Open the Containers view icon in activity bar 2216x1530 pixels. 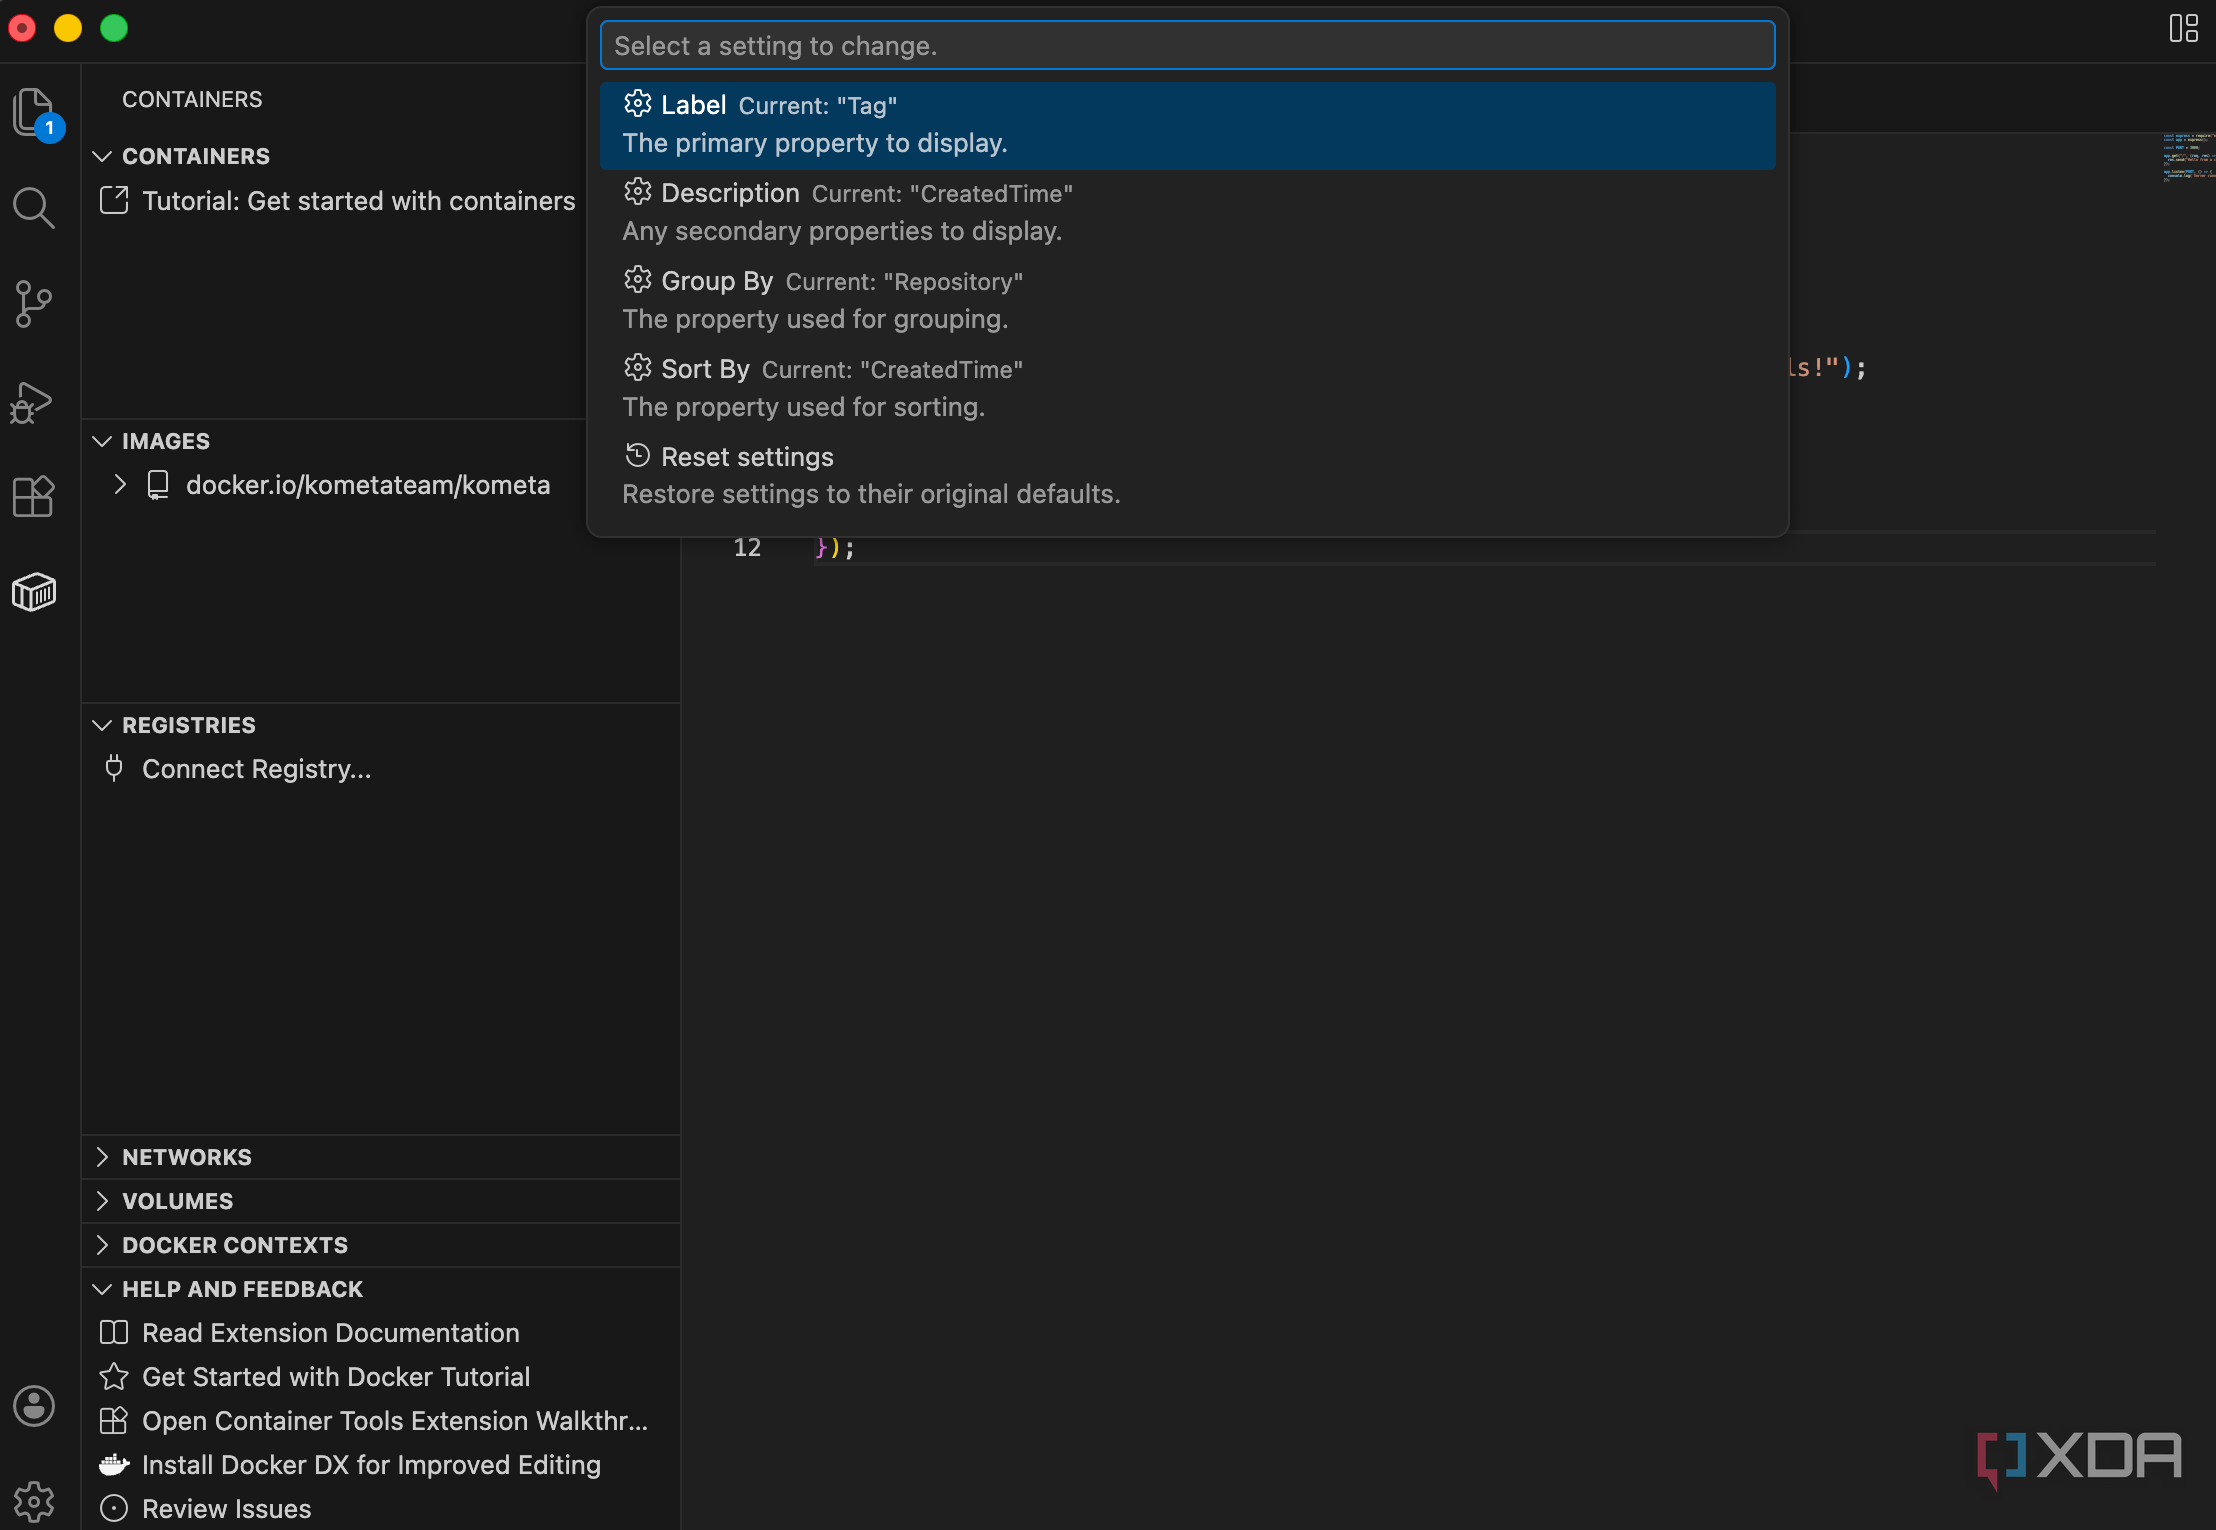point(34,592)
